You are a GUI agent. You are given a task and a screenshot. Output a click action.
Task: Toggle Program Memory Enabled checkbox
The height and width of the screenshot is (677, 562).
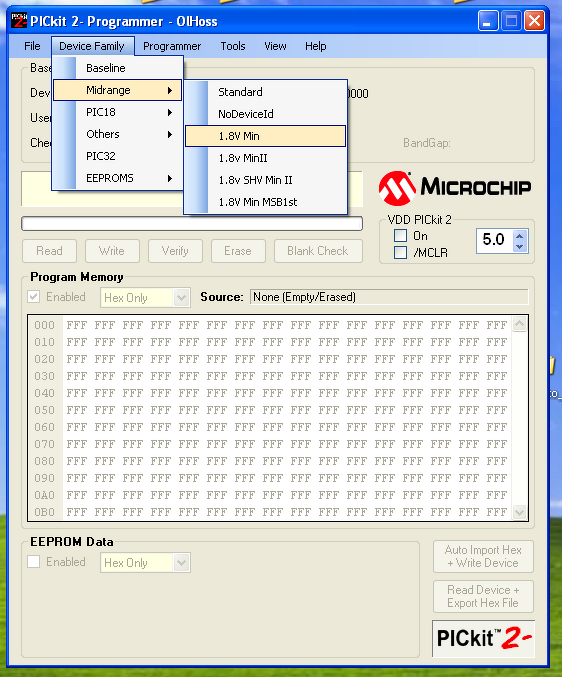[34, 297]
